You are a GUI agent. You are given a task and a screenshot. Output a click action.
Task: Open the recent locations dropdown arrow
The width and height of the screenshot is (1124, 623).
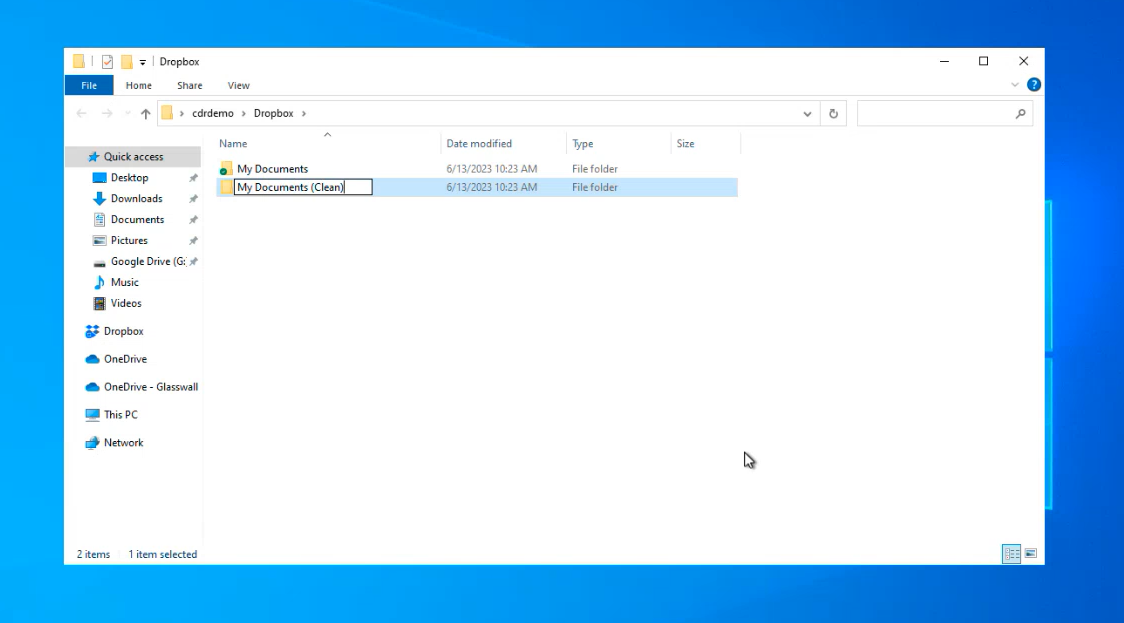point(128,113)
